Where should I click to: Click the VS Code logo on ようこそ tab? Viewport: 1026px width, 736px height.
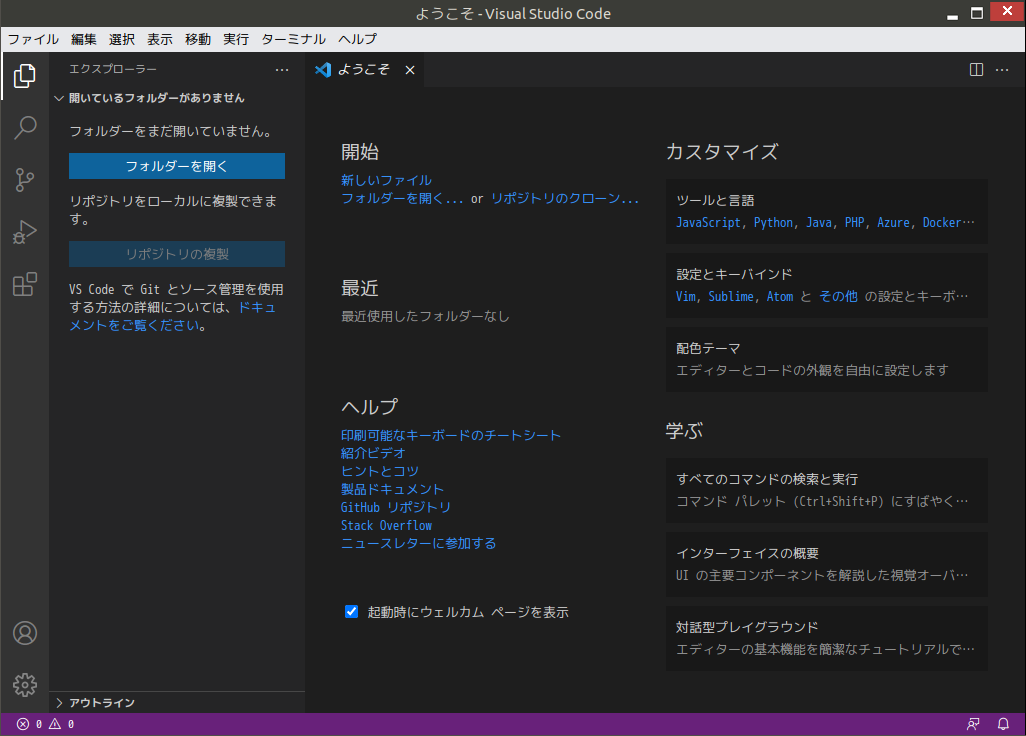pyautogui.click(x=323, y=69)
